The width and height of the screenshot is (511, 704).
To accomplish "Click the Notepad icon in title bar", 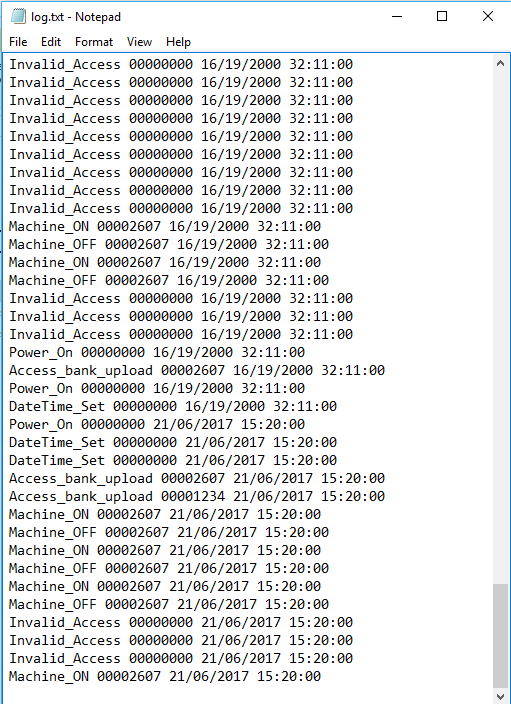I will [x=18, y=17].
